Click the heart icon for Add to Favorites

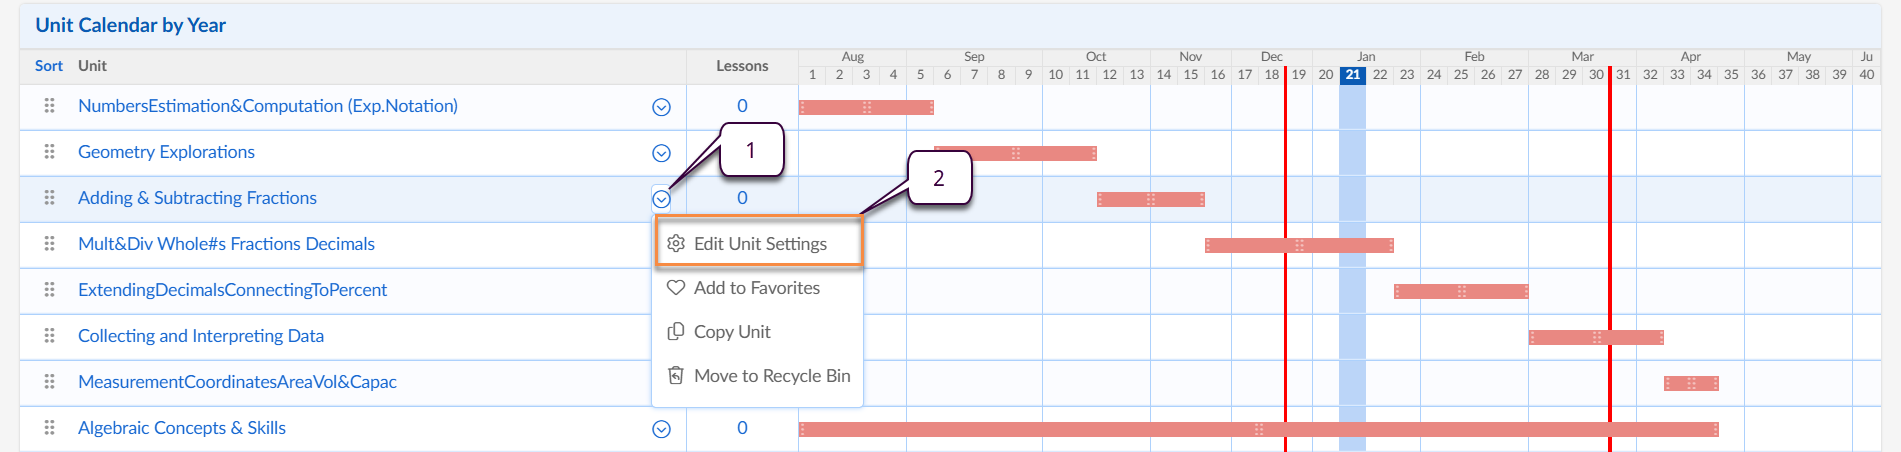pos(676,288)
